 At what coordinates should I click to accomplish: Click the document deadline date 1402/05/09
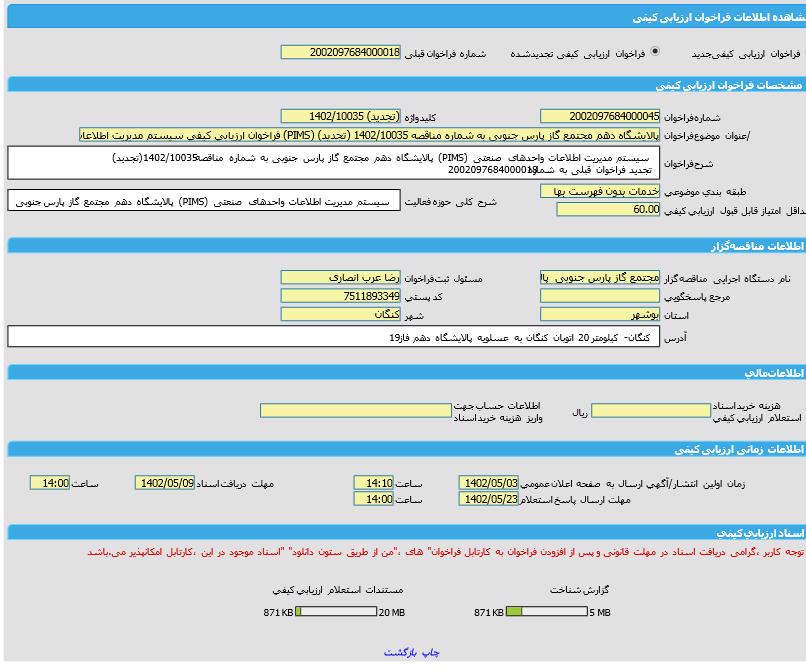[165, 483]
